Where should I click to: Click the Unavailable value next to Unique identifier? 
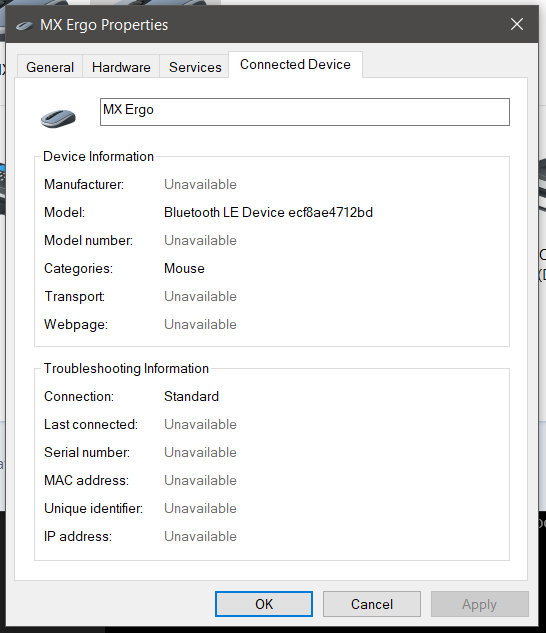[x=200, y=509]
